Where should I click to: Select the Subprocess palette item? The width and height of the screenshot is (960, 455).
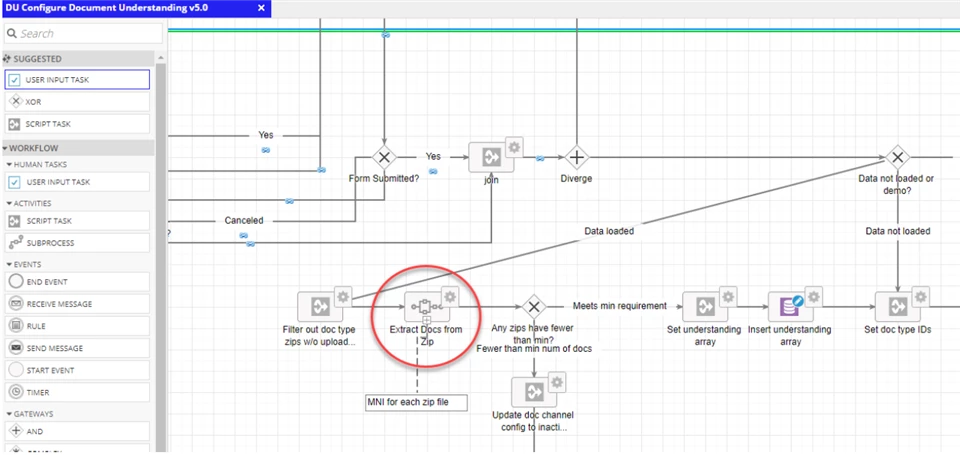(x=77, y=243)
